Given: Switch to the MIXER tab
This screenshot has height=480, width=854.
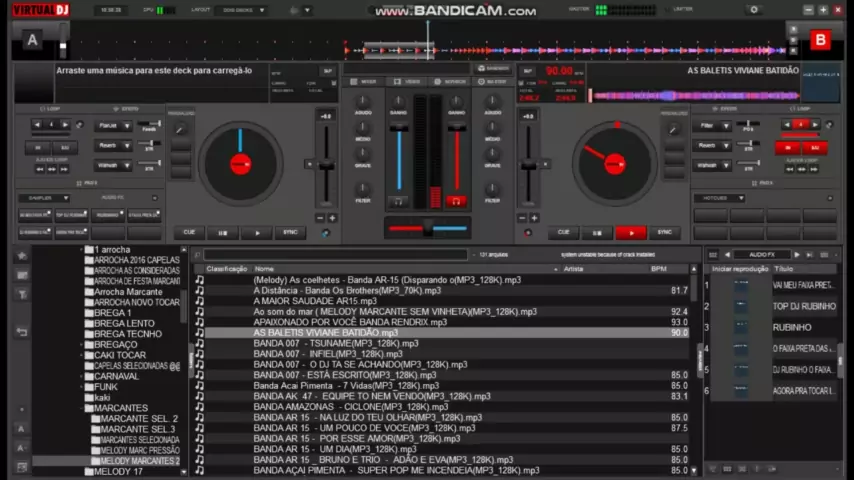Looking at the screenshot, I should click(x=363, y=81).
